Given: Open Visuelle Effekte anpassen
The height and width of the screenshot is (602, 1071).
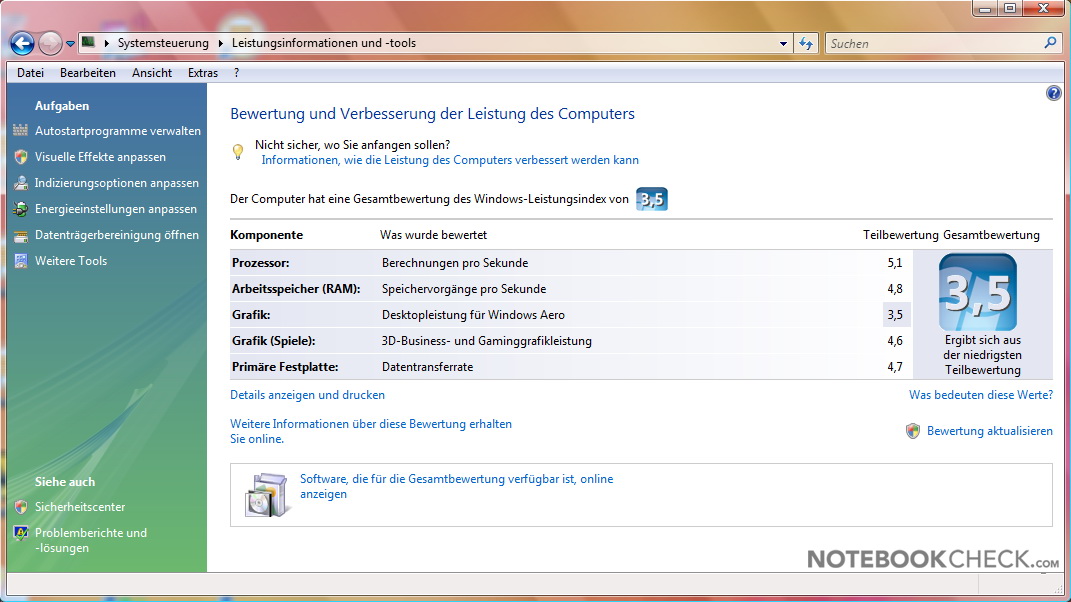Looking at the screenshot, I should pos(100,156).
